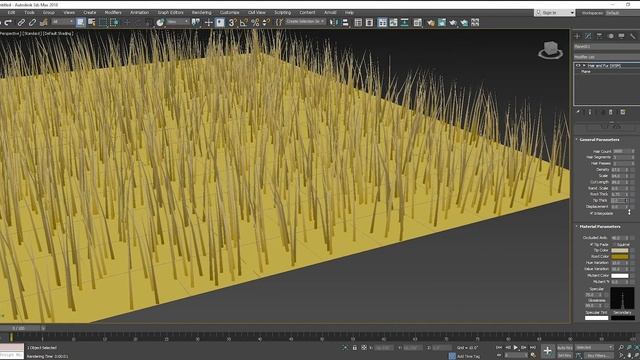Toggle Pin Stack in modifier panel
The width and height of the screenshot is (640, 360).
[578, 112]
